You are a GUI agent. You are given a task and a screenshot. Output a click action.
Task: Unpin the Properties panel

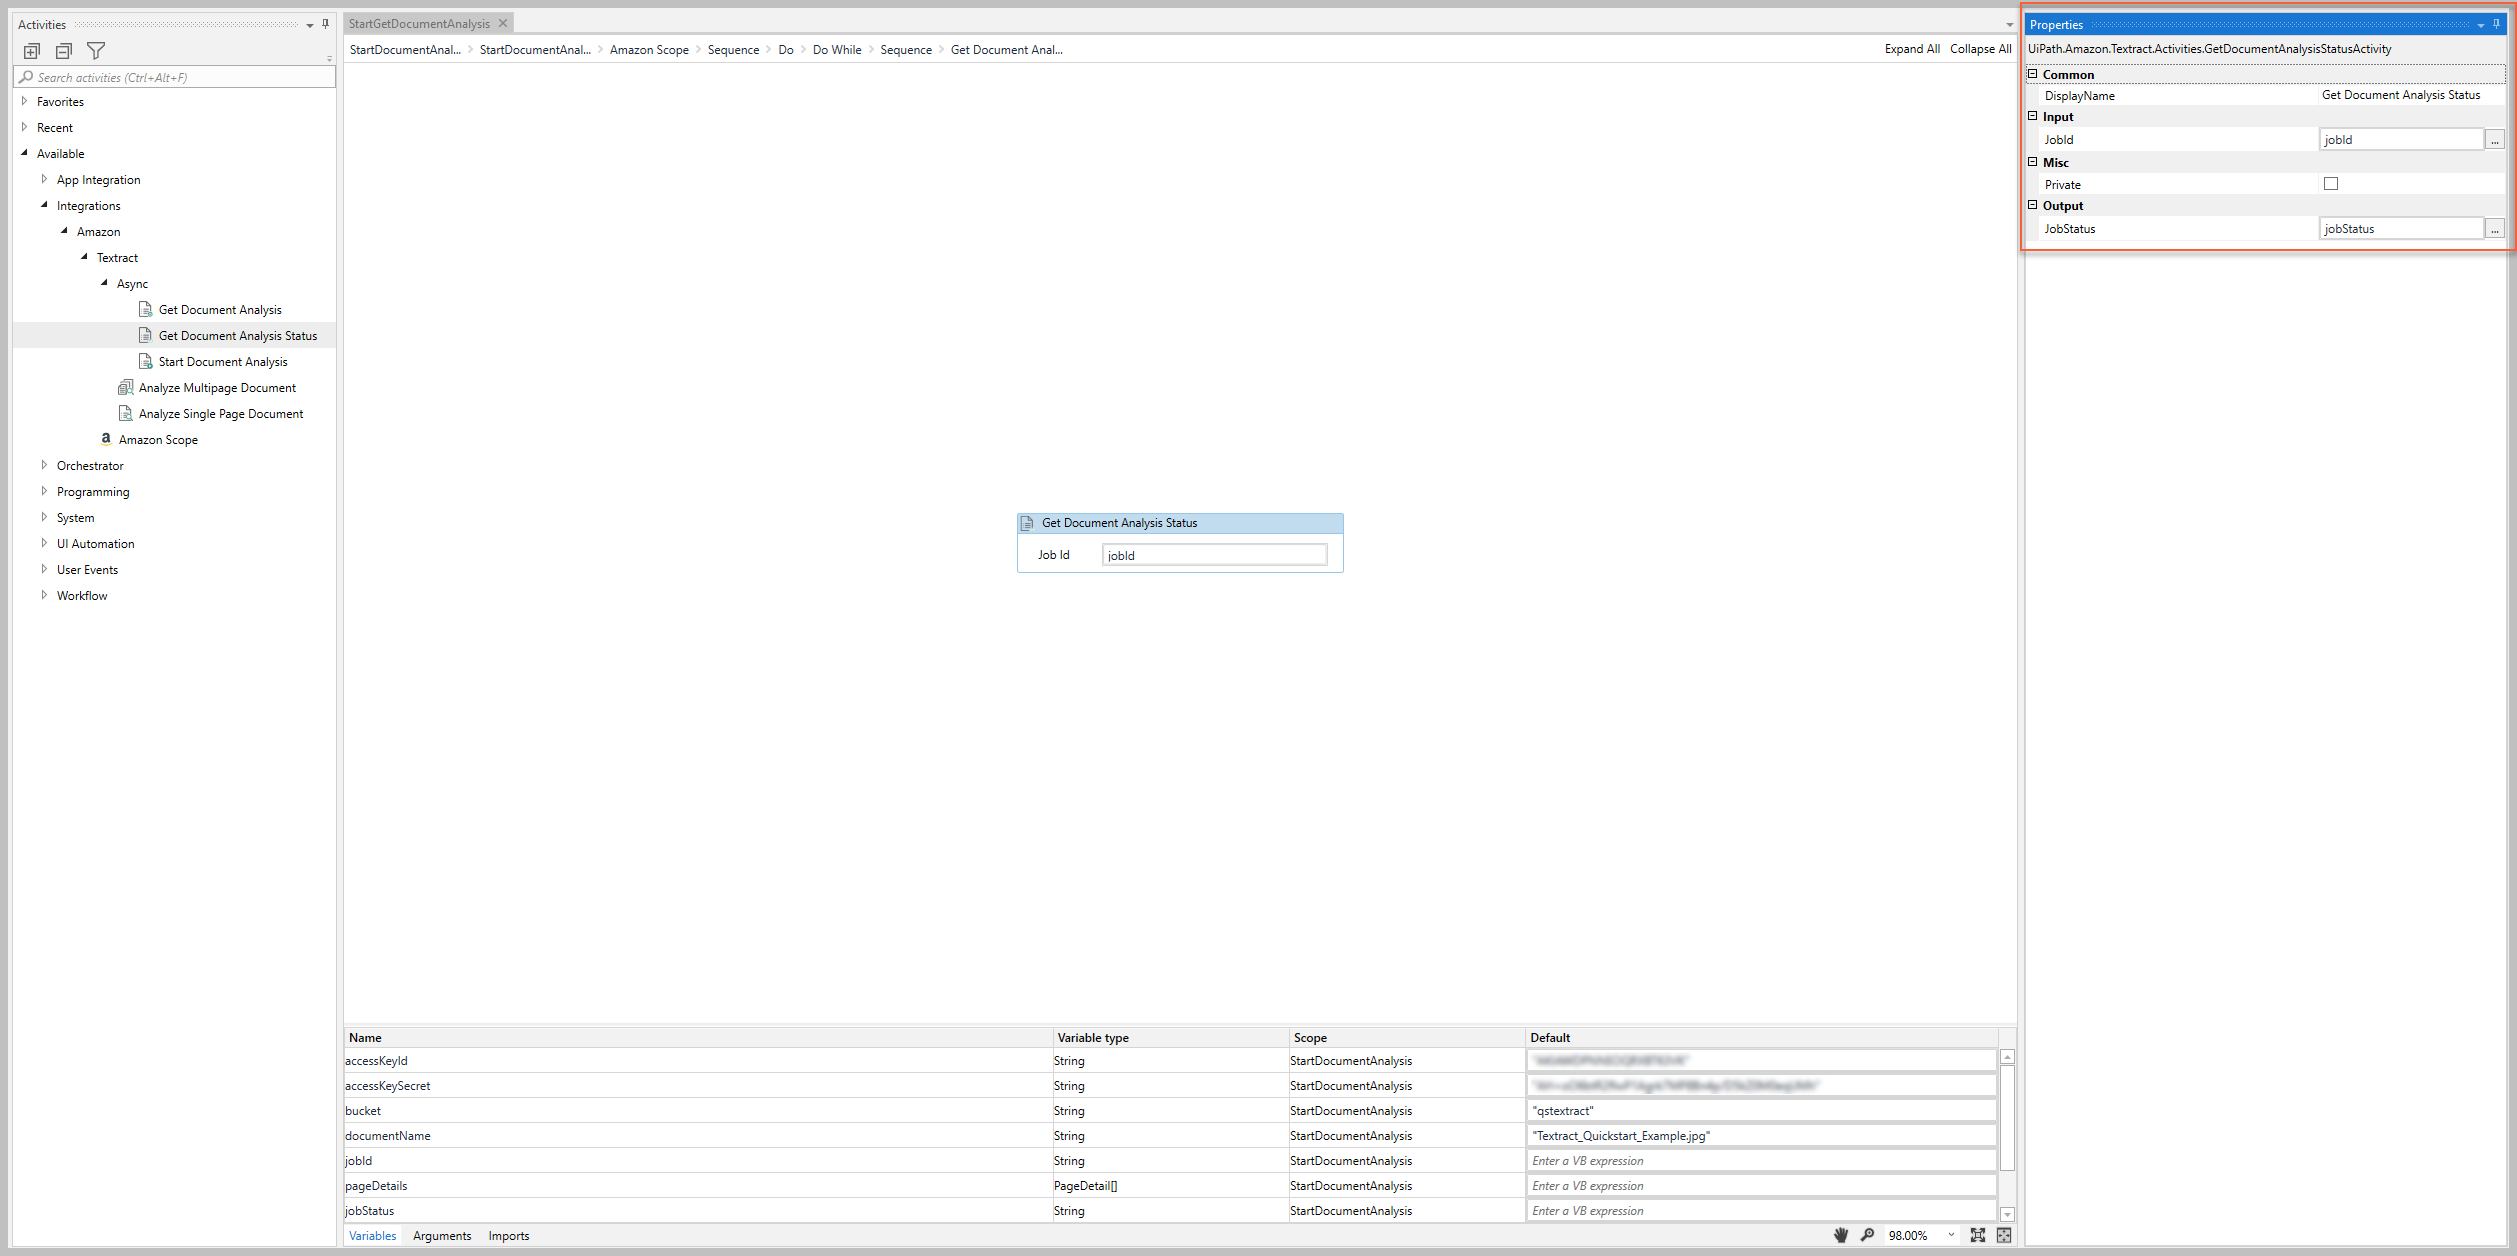coord(2496,24)
